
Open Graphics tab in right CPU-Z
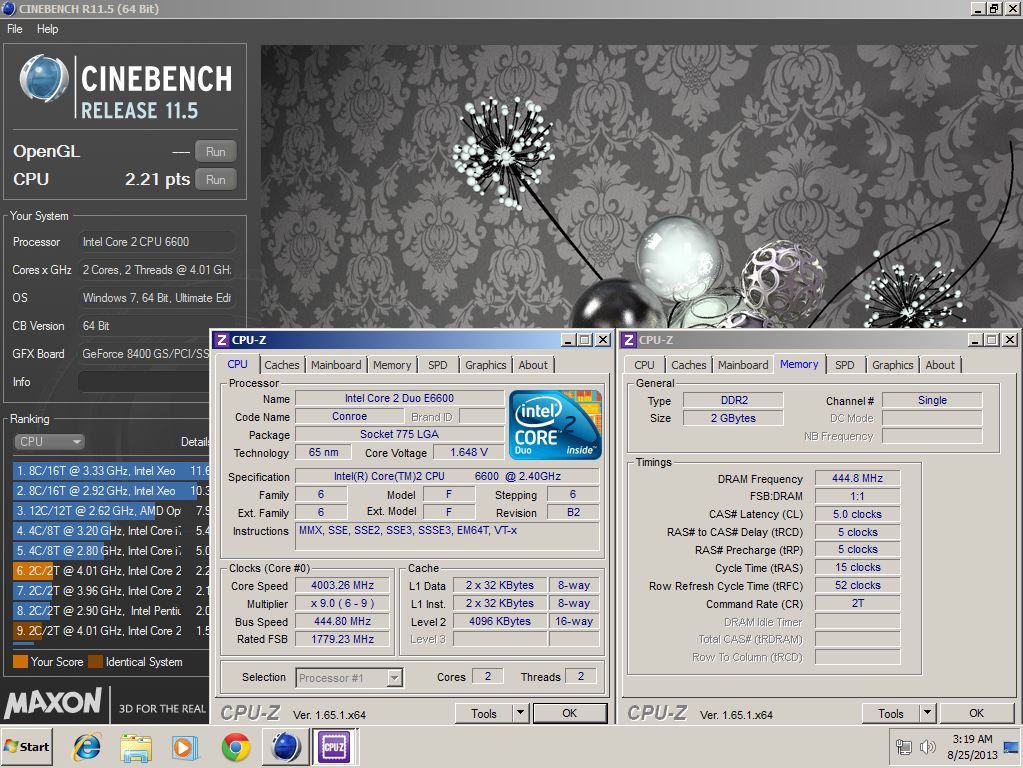pyautogui.click(x=893, y=365)
